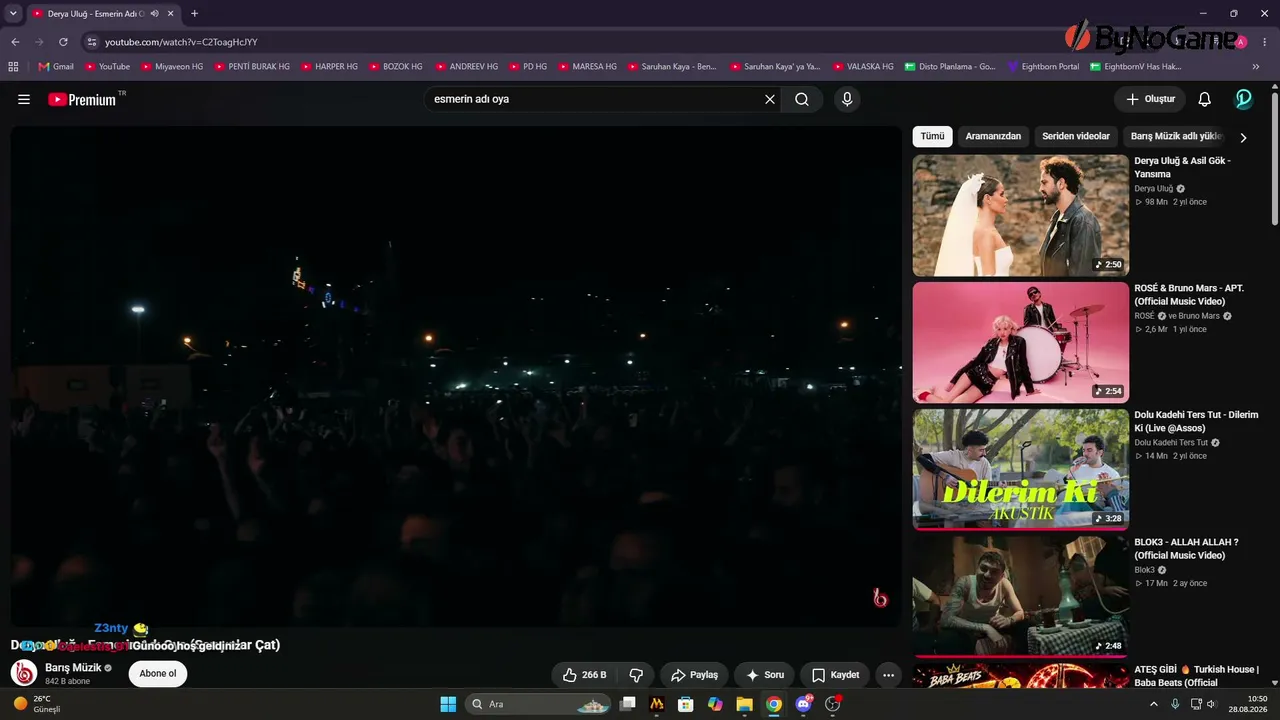Expand the tab search dropdown arrow
The height and width of the screenshot is (720, 1280).
point(13,13)
